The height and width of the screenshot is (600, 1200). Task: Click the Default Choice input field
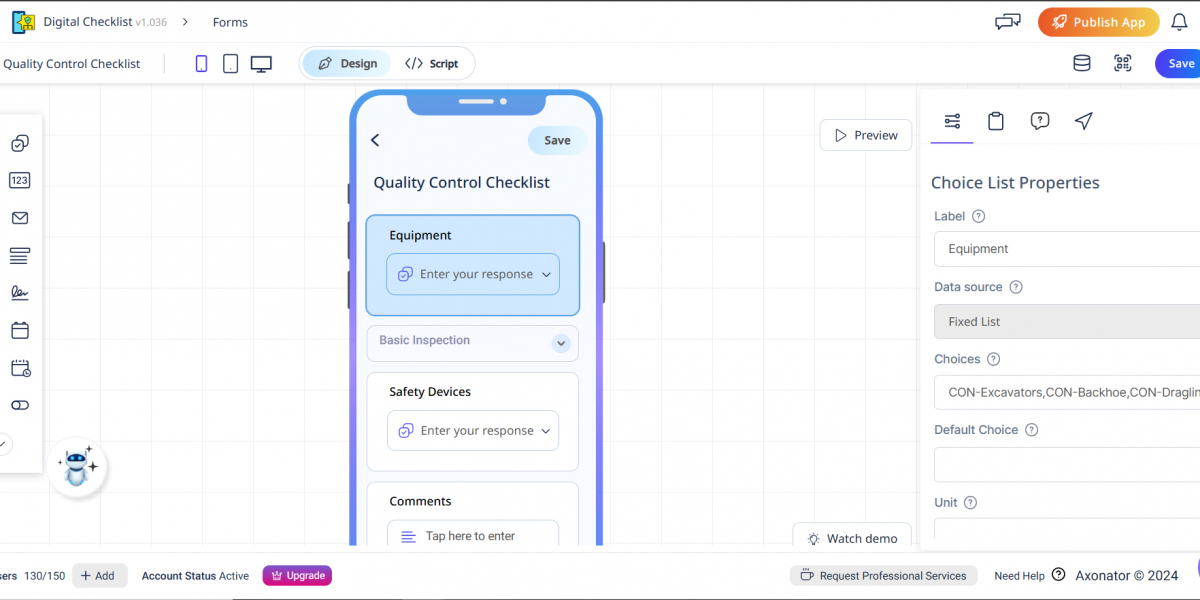click(1066, 465)
